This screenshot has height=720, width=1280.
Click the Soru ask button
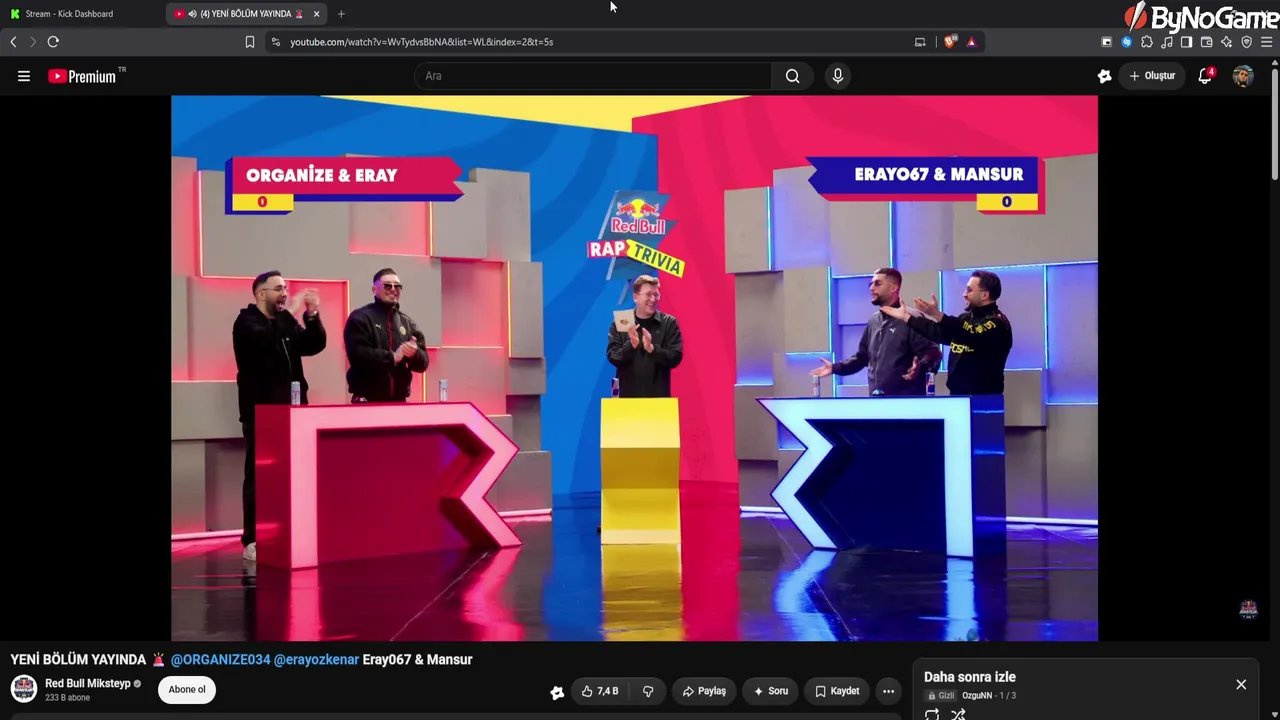point(771,691)
